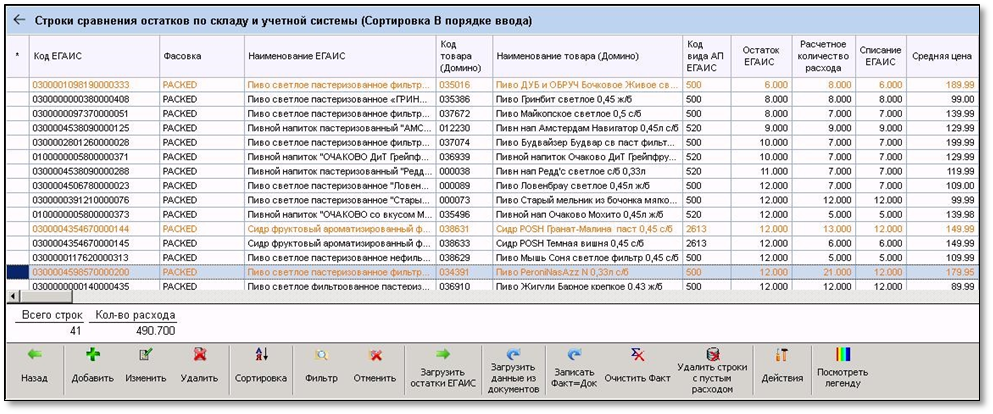
Task: Click the Списание ЕГАИС column header
Action: click(x=880, y=56)
